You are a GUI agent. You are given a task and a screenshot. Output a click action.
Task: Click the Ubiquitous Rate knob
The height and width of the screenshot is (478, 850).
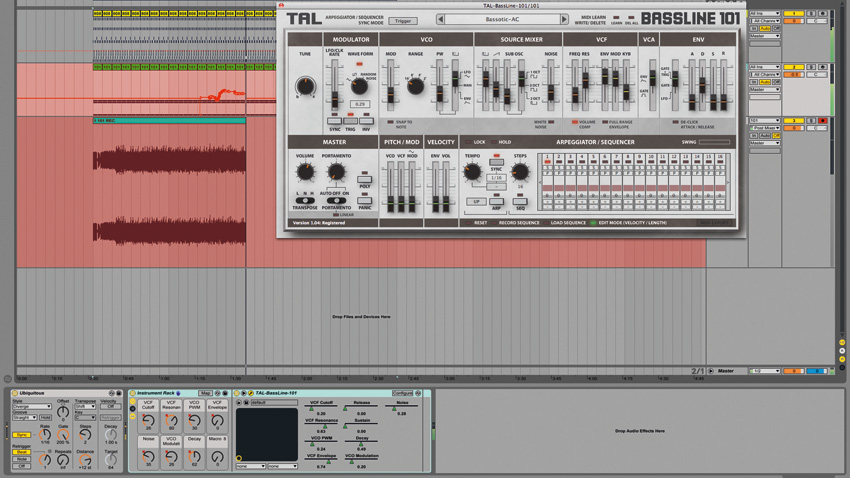(45, 434)
